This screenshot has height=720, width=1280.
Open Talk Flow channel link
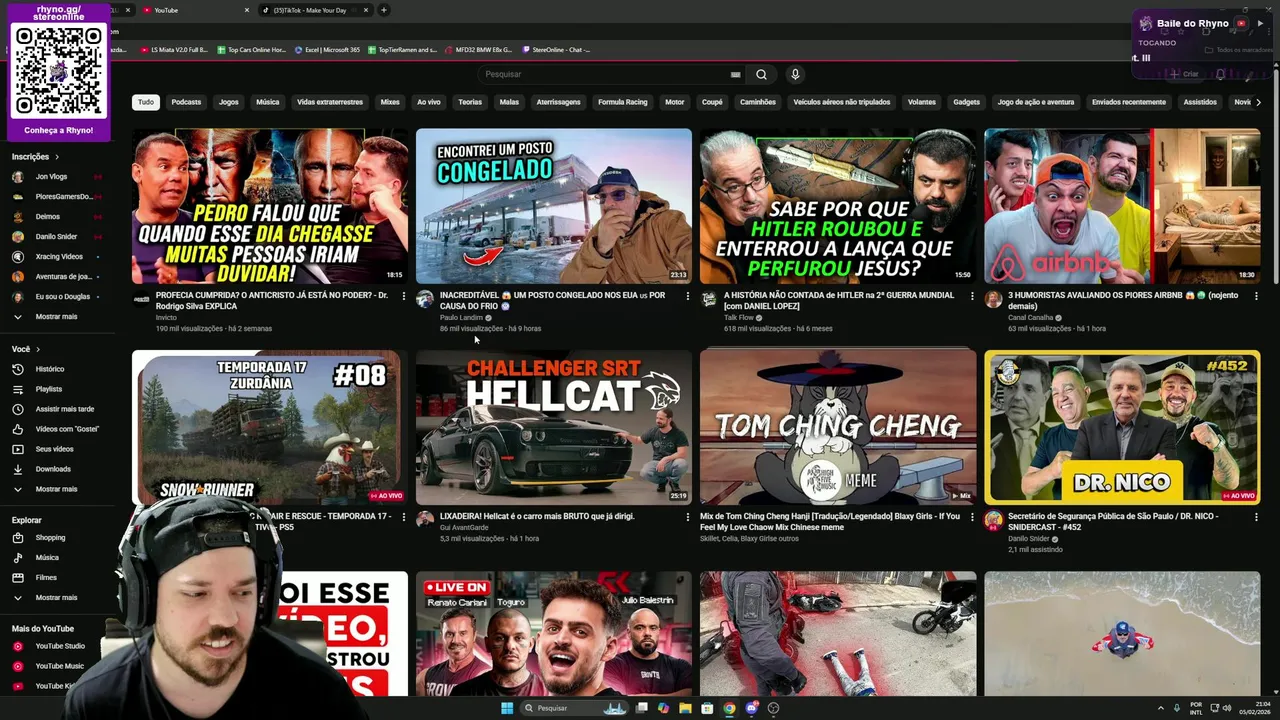tap(738, 317)
